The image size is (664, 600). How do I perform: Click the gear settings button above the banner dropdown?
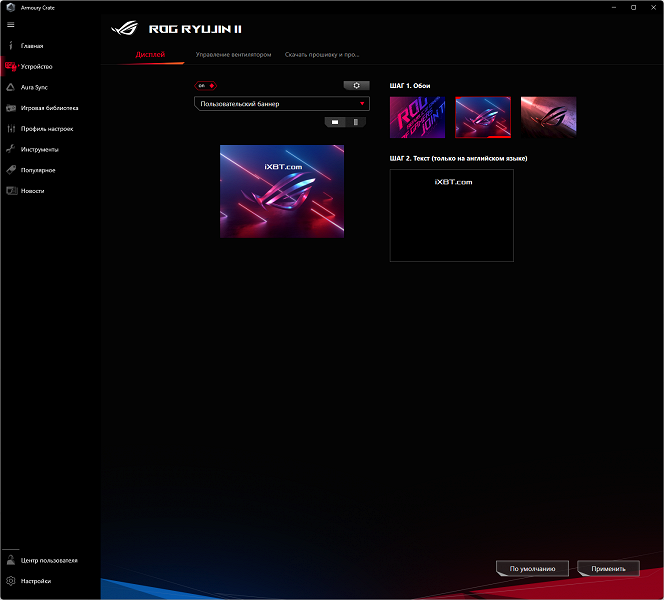[x=357, y=86]
